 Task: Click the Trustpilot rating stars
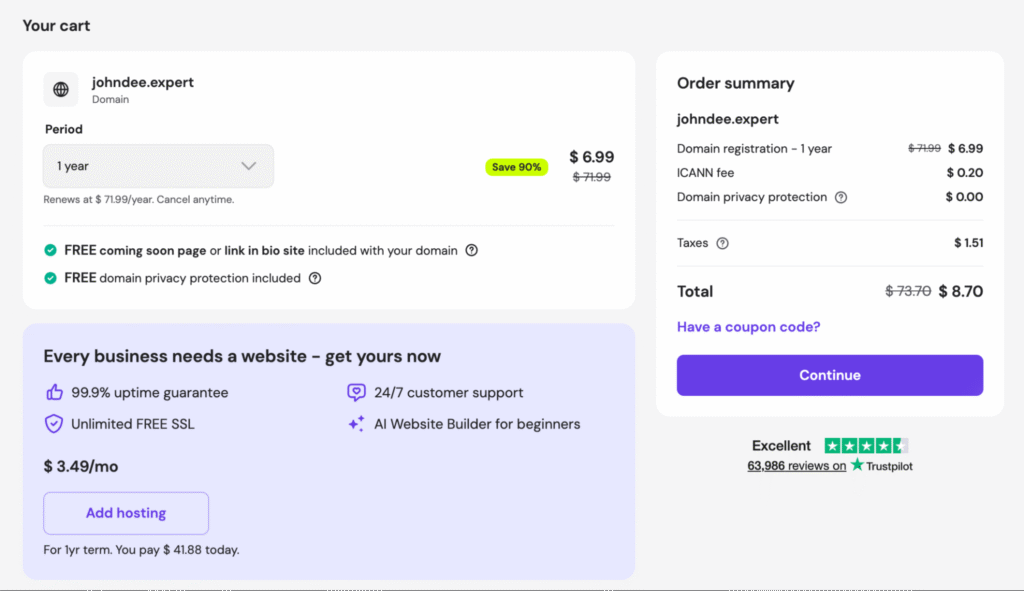coord(866,445)
